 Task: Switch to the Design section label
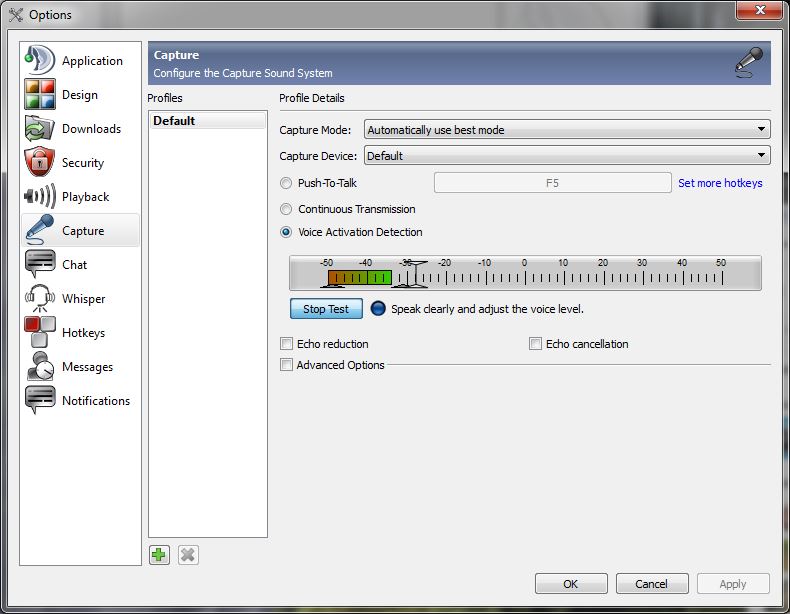click(80, 95)
